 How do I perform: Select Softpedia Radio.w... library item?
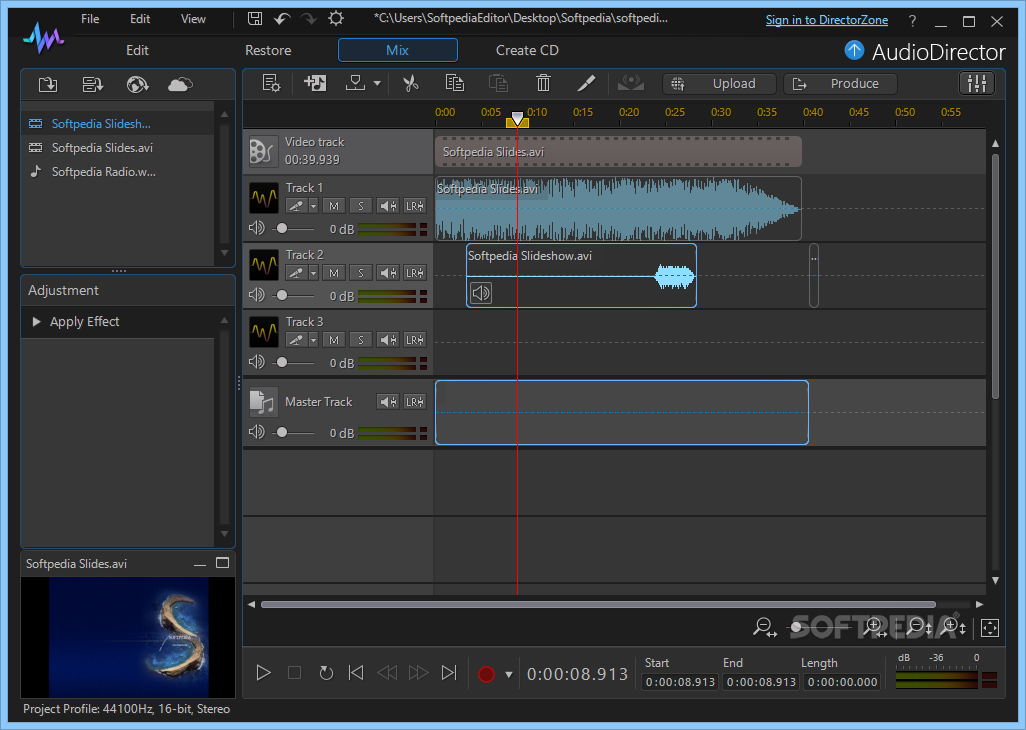118,171
